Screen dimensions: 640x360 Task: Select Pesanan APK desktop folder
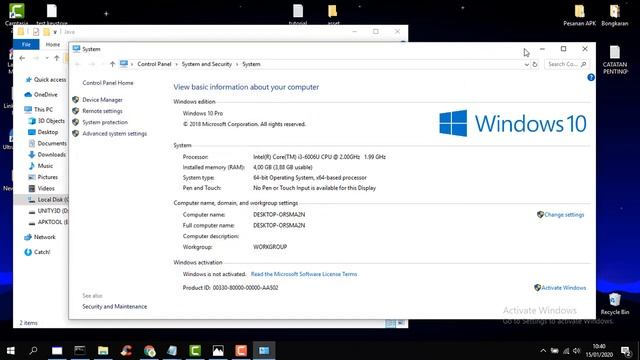pyautogui.click(x=580, y=15)
